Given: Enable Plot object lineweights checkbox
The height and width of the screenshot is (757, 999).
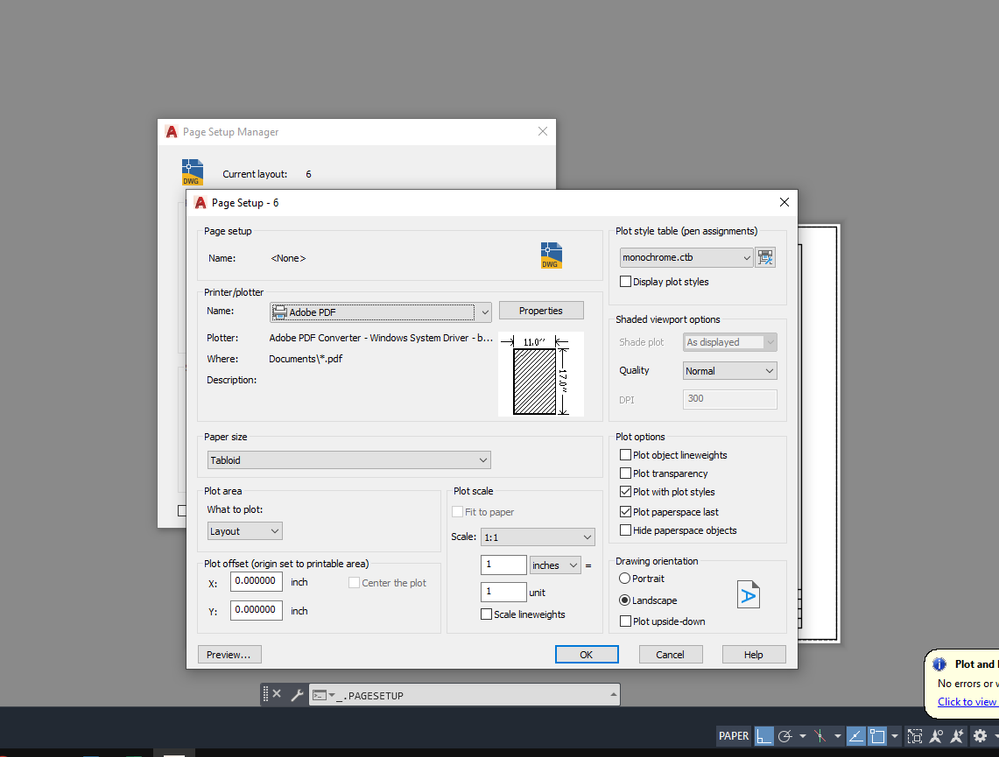Looking at the screenshot, I should [626, 455].
